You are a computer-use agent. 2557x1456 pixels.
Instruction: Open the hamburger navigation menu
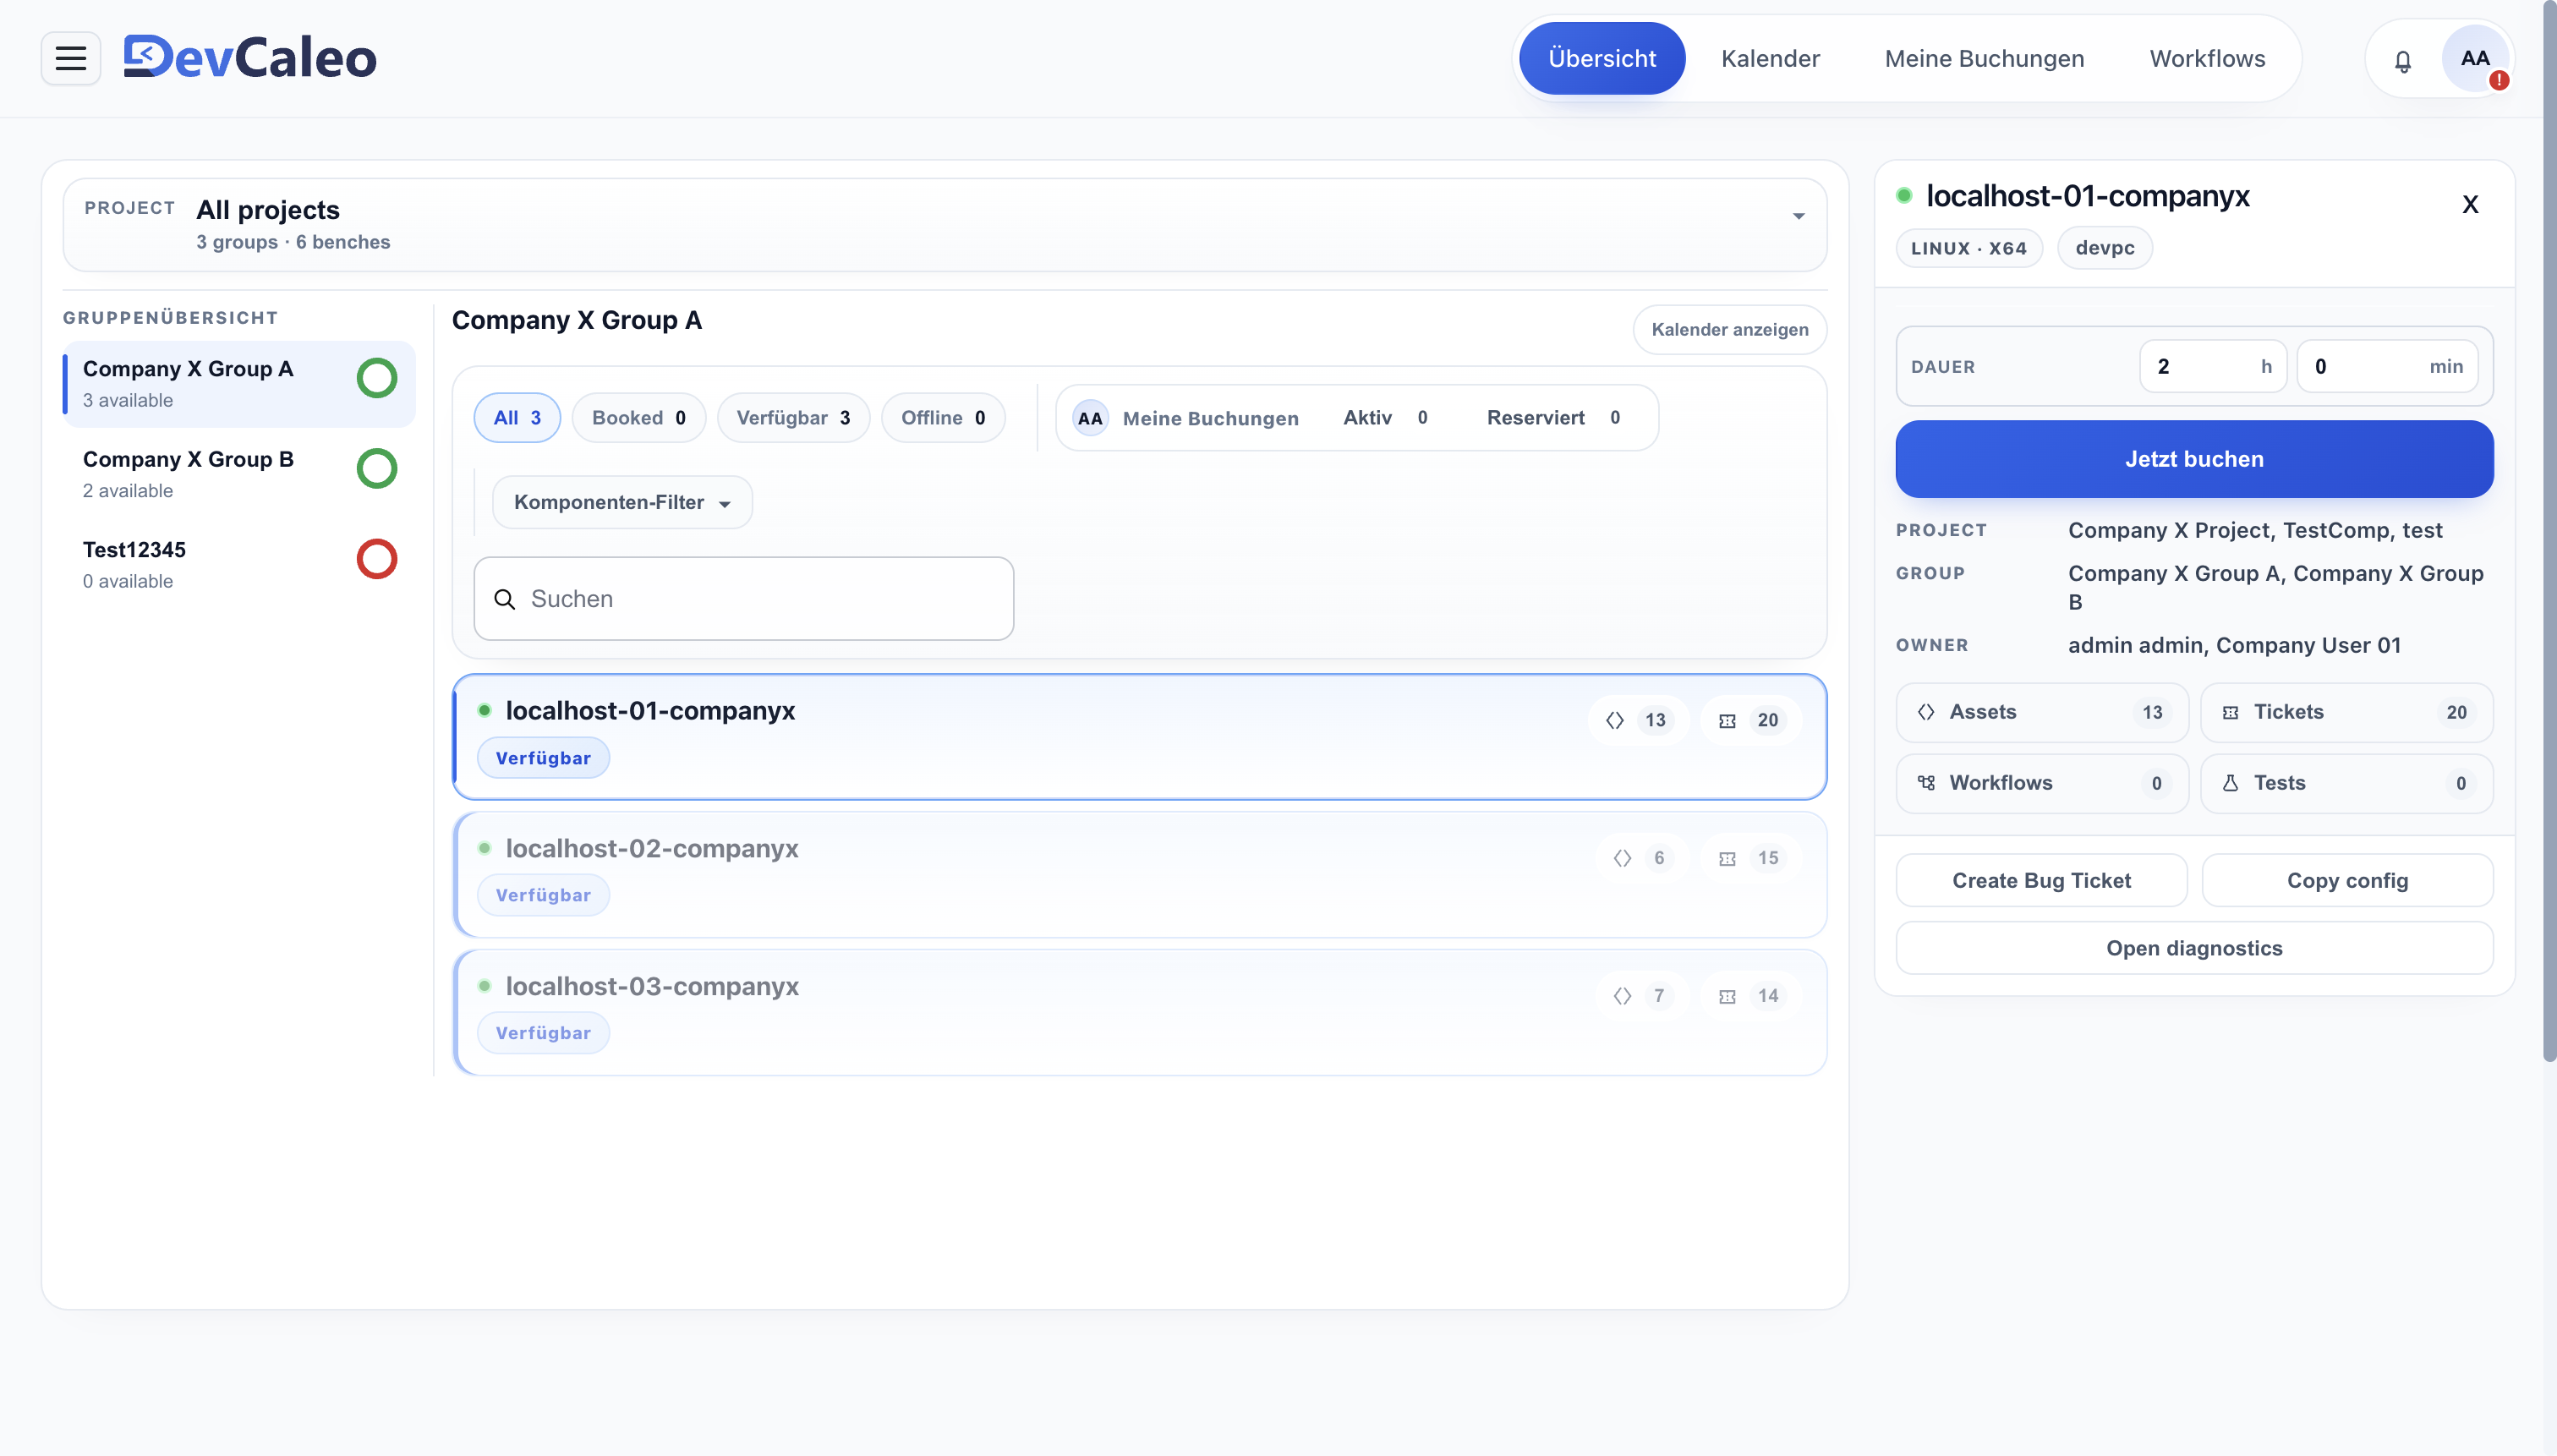point(70,58)
